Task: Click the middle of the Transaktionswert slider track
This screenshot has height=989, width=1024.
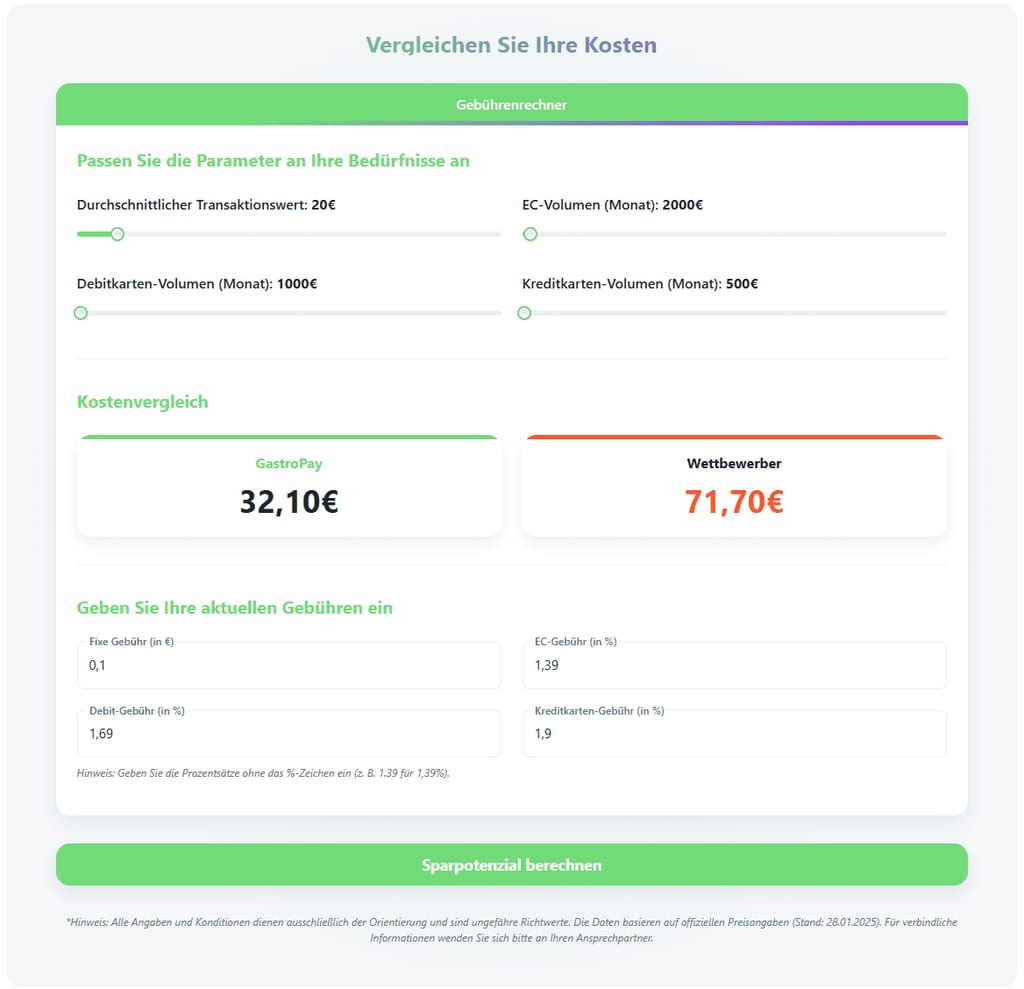Action: point(289,234)
